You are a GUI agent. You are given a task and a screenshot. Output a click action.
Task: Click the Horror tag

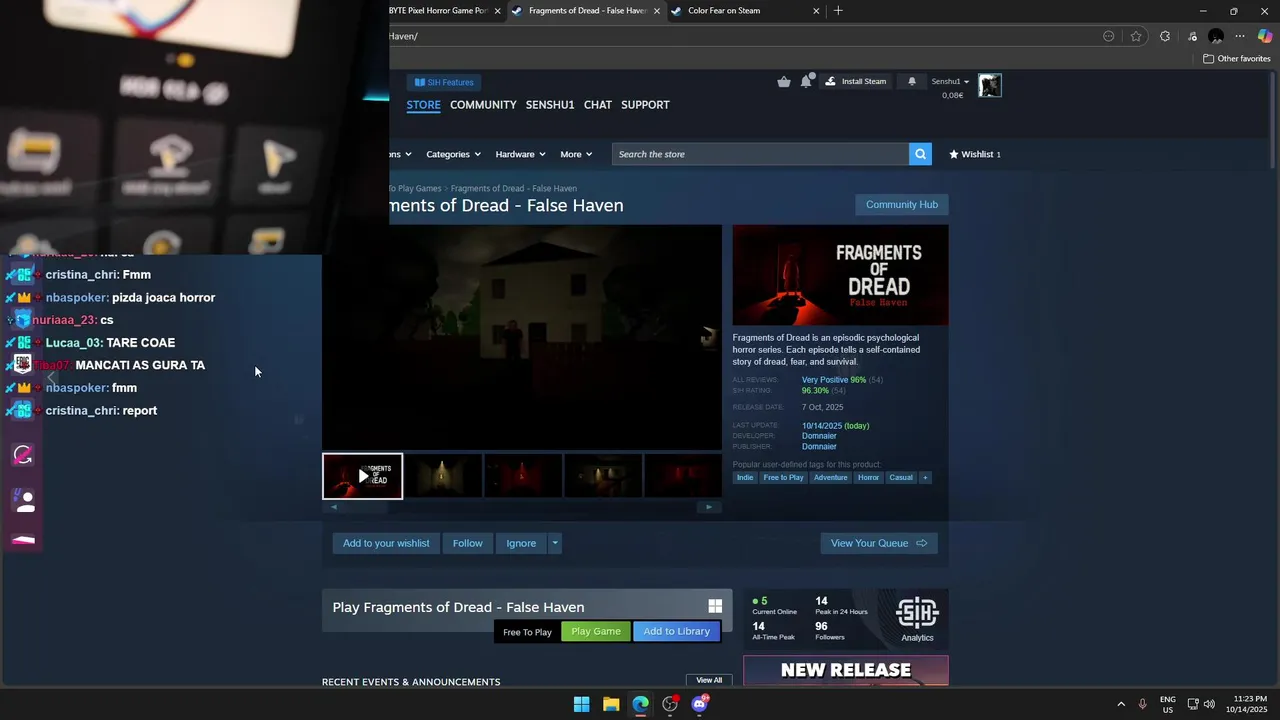[868, 477]
